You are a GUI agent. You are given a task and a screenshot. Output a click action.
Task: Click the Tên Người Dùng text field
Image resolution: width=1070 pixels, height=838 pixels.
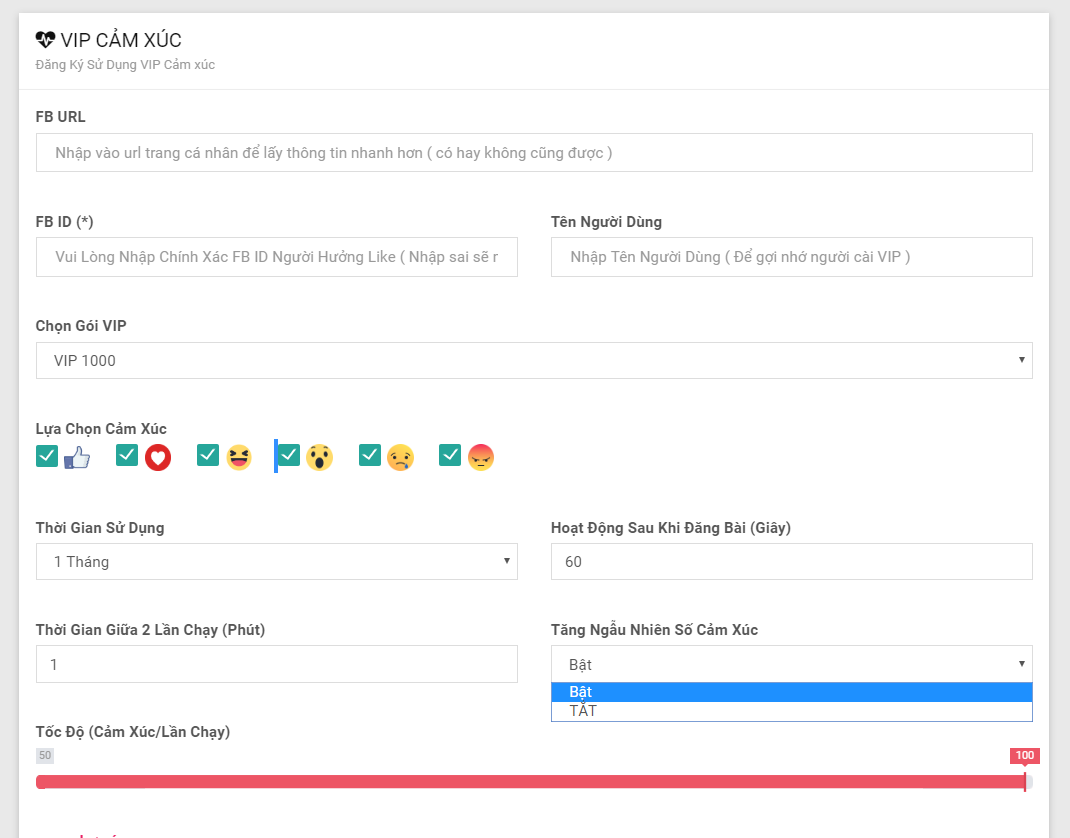coord(791,257)
